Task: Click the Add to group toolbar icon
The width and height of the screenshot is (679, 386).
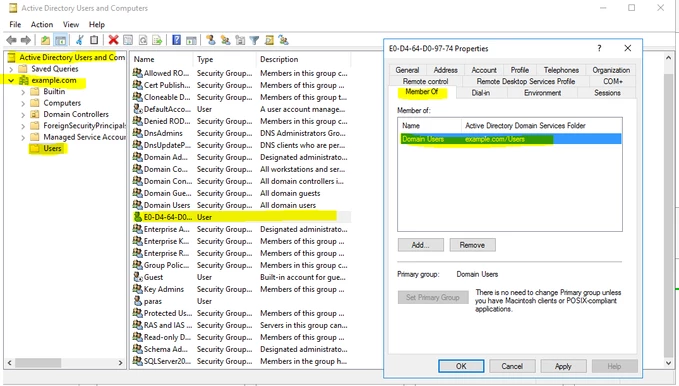Action: (x=284, y=40)
